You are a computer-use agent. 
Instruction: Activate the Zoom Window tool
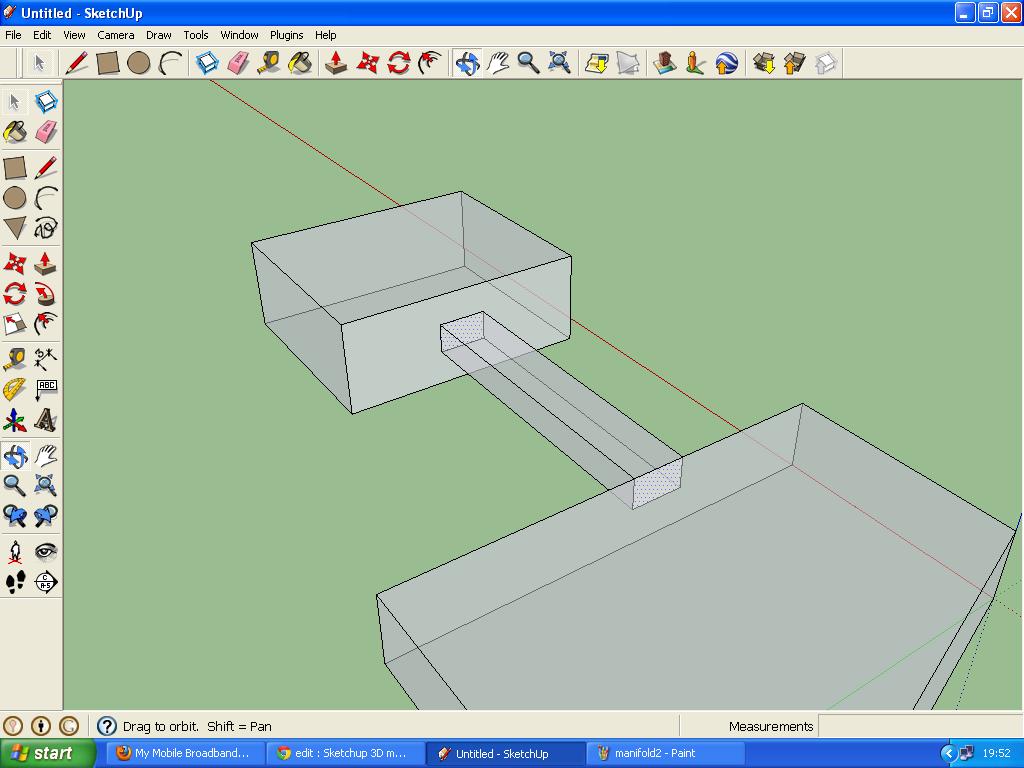pos(46,485)
